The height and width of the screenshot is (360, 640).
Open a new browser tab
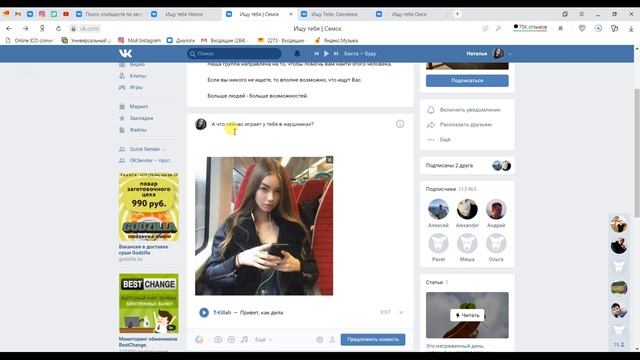[x=458, y=14]
